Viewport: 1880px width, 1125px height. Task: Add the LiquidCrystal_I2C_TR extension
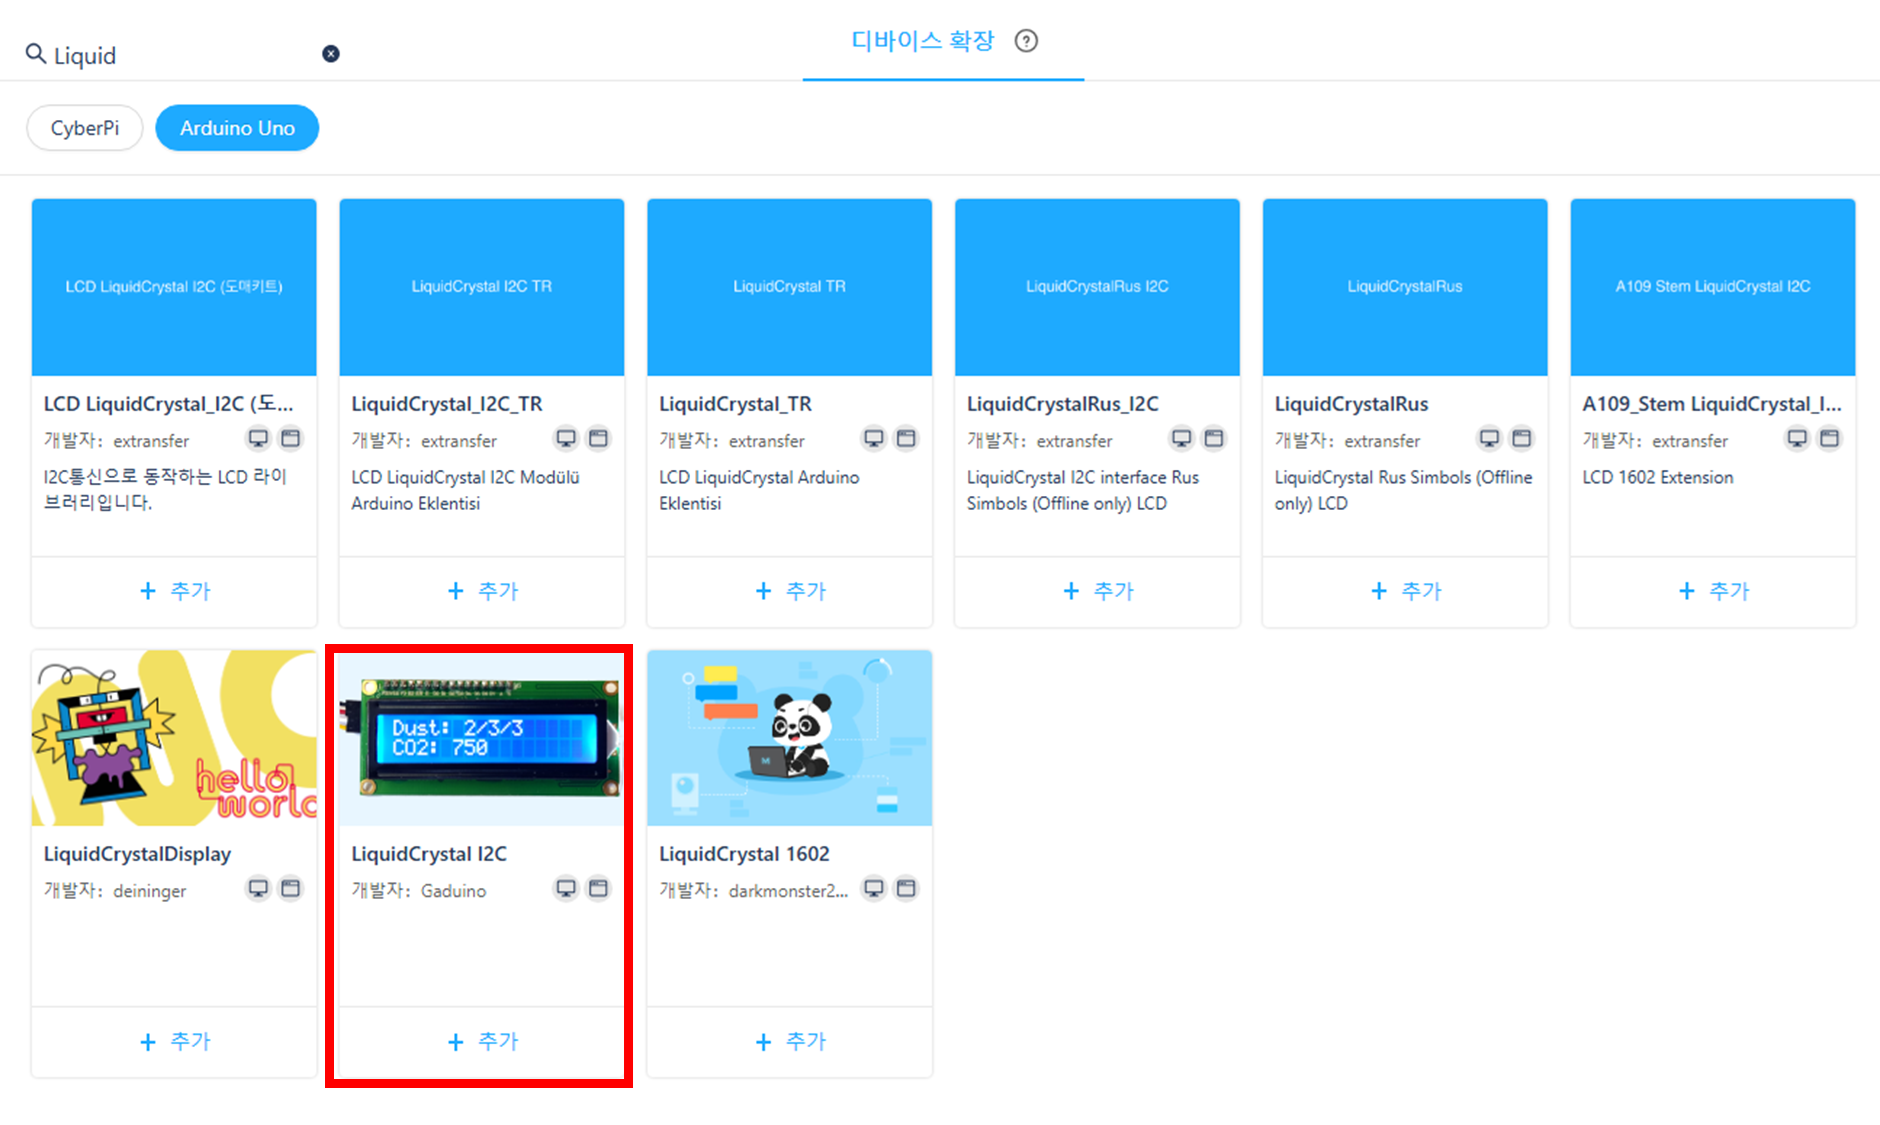click(x=482, y=591)
